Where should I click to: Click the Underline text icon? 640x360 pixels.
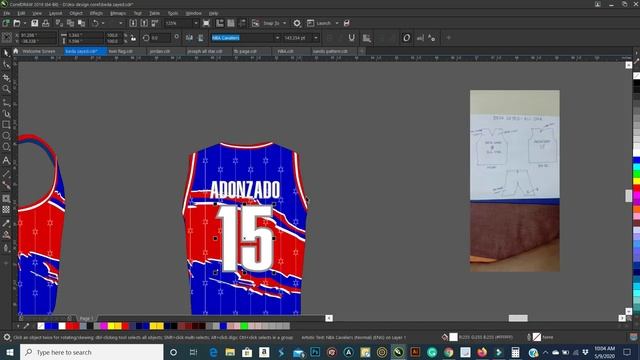coord(351,38)
